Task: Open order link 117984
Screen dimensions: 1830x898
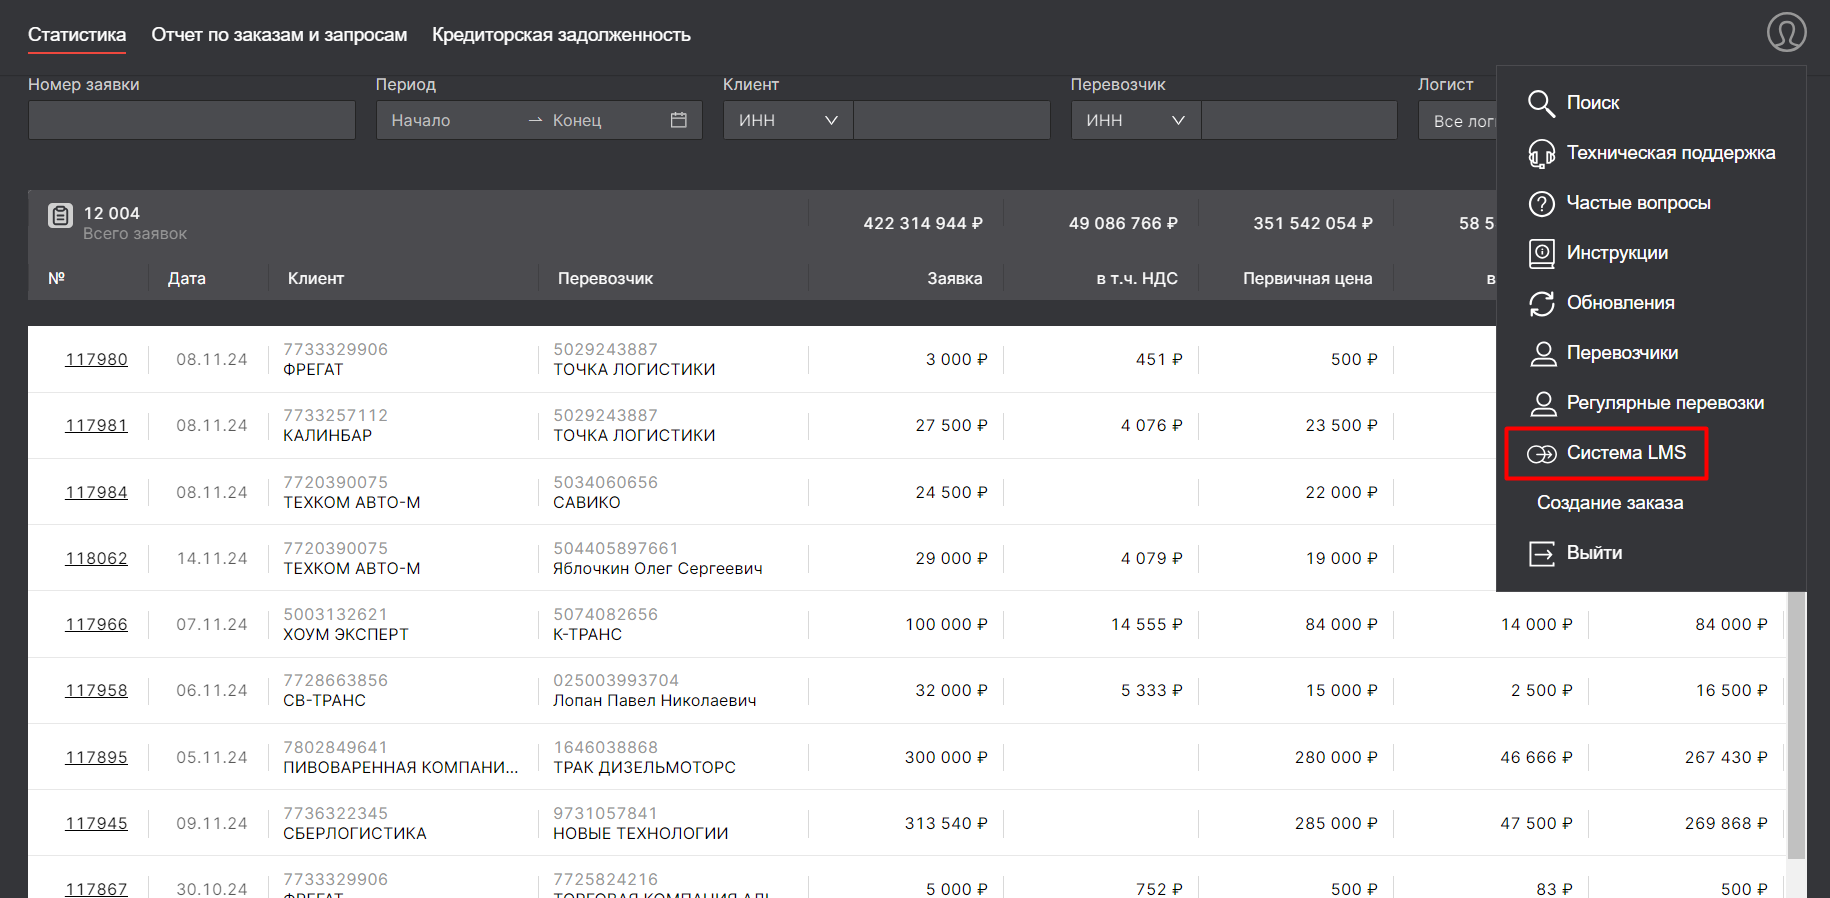Action: coord(96,492)
